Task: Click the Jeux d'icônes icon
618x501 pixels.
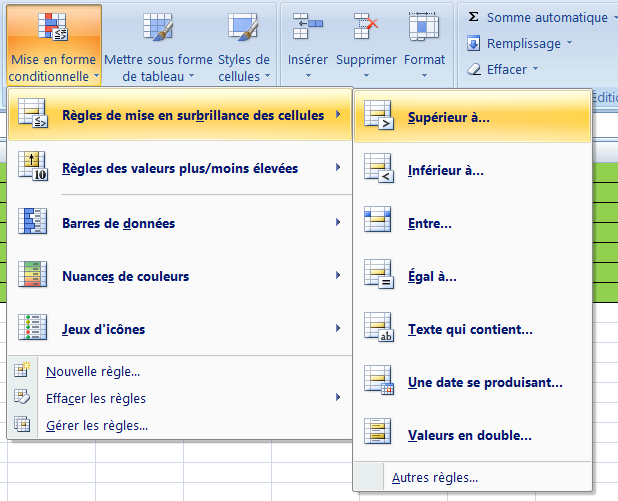Action: point(33,327)
